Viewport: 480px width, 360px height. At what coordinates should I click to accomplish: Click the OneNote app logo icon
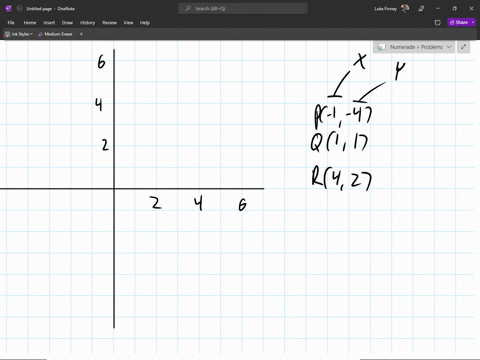coord(9,9)
